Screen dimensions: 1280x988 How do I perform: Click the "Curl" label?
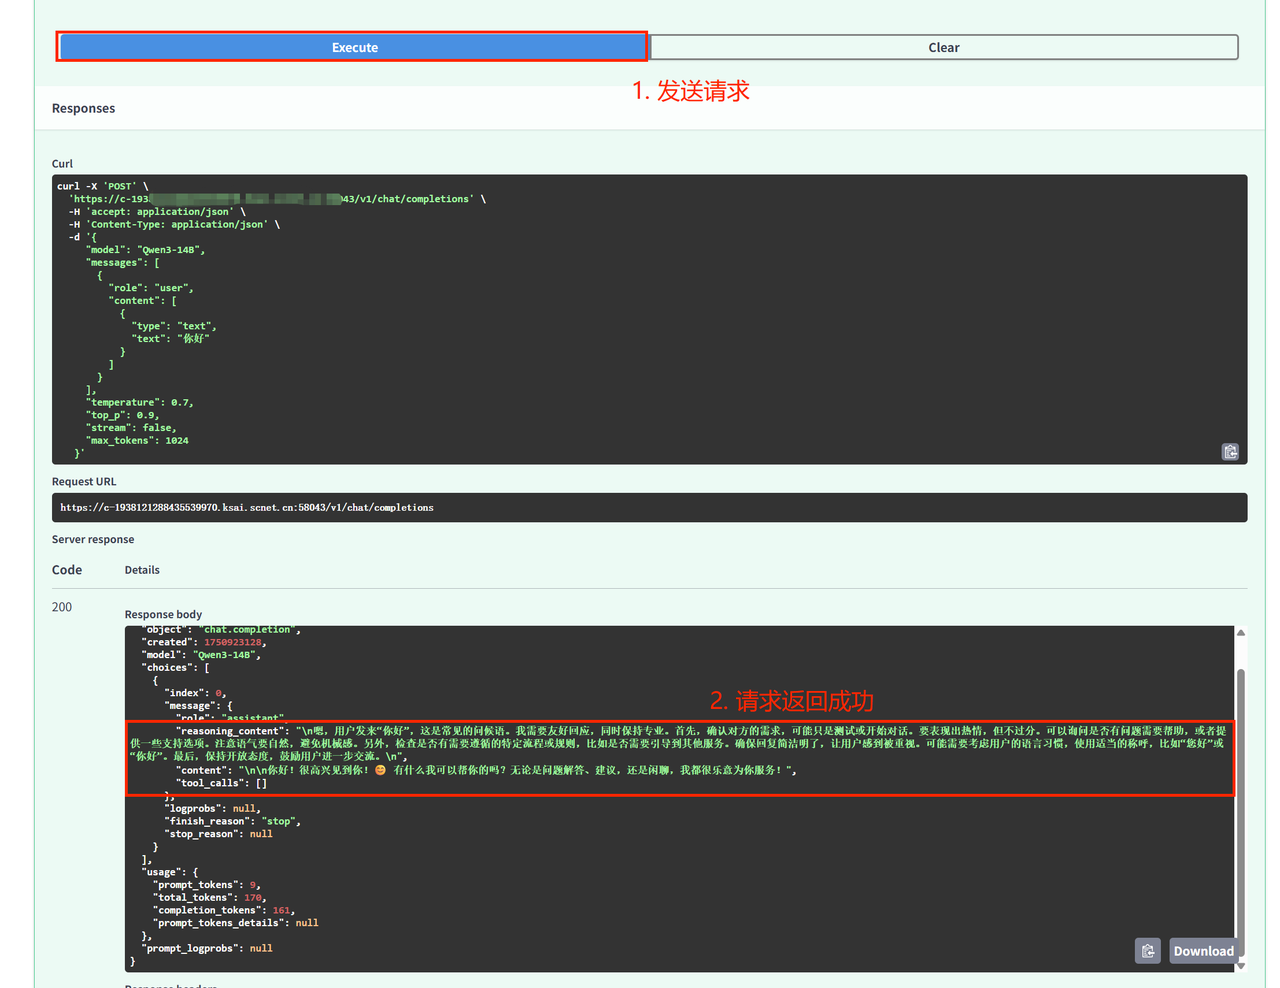point(62,163)
